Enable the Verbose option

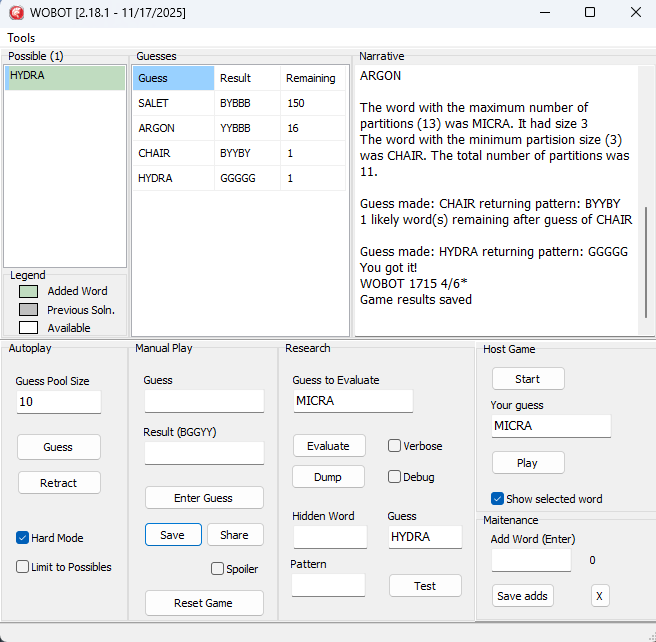click(x=395, y=446)
